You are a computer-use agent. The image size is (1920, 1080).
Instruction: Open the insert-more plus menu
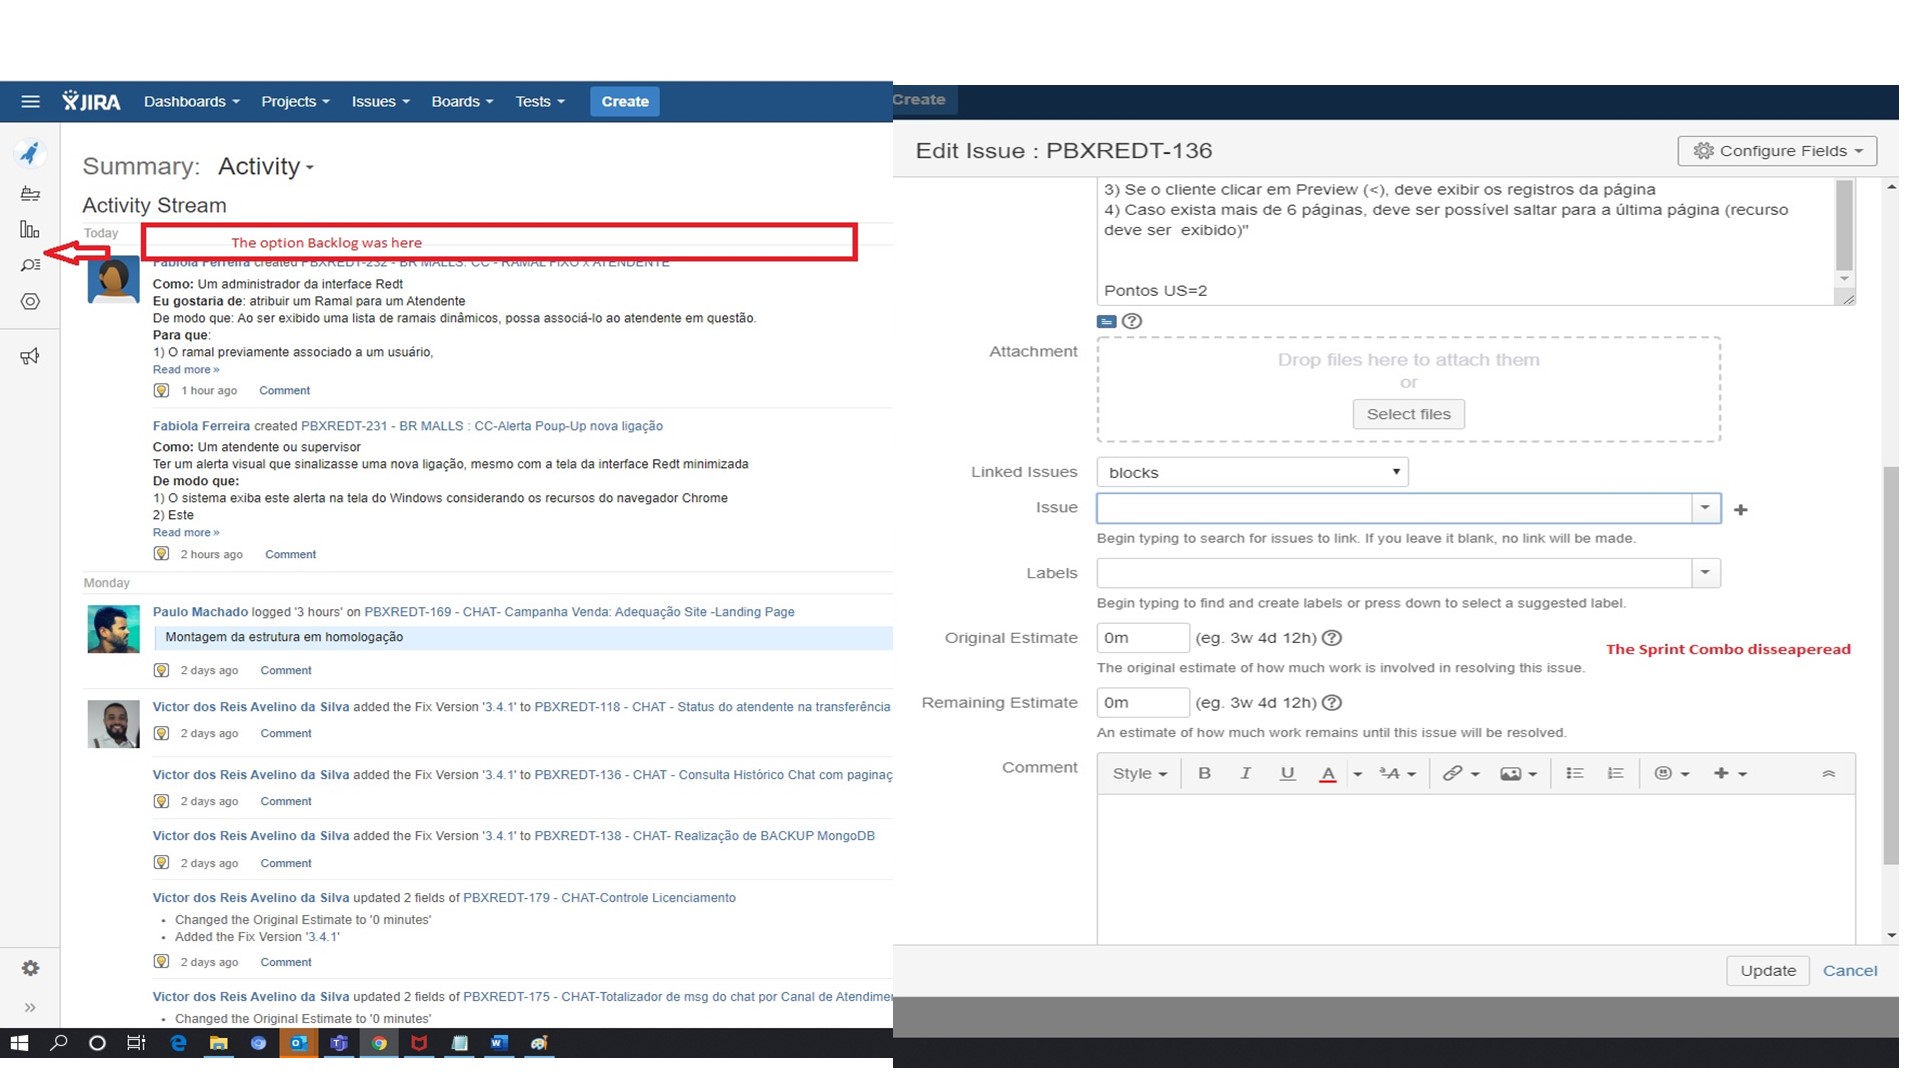coord(1730,773)
